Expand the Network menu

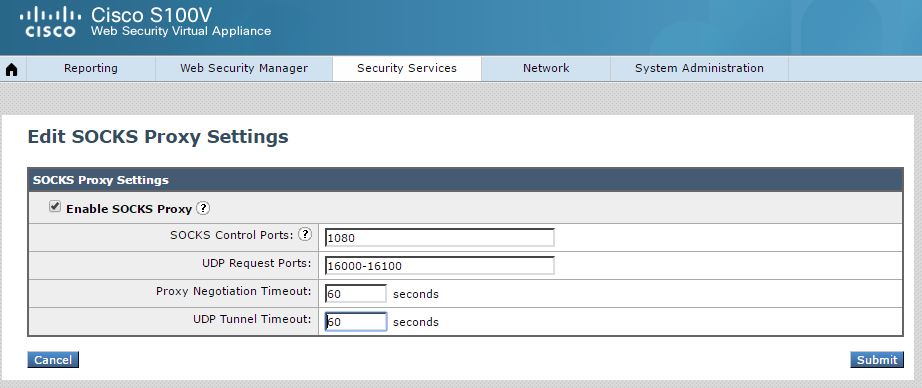coord(546,68)
